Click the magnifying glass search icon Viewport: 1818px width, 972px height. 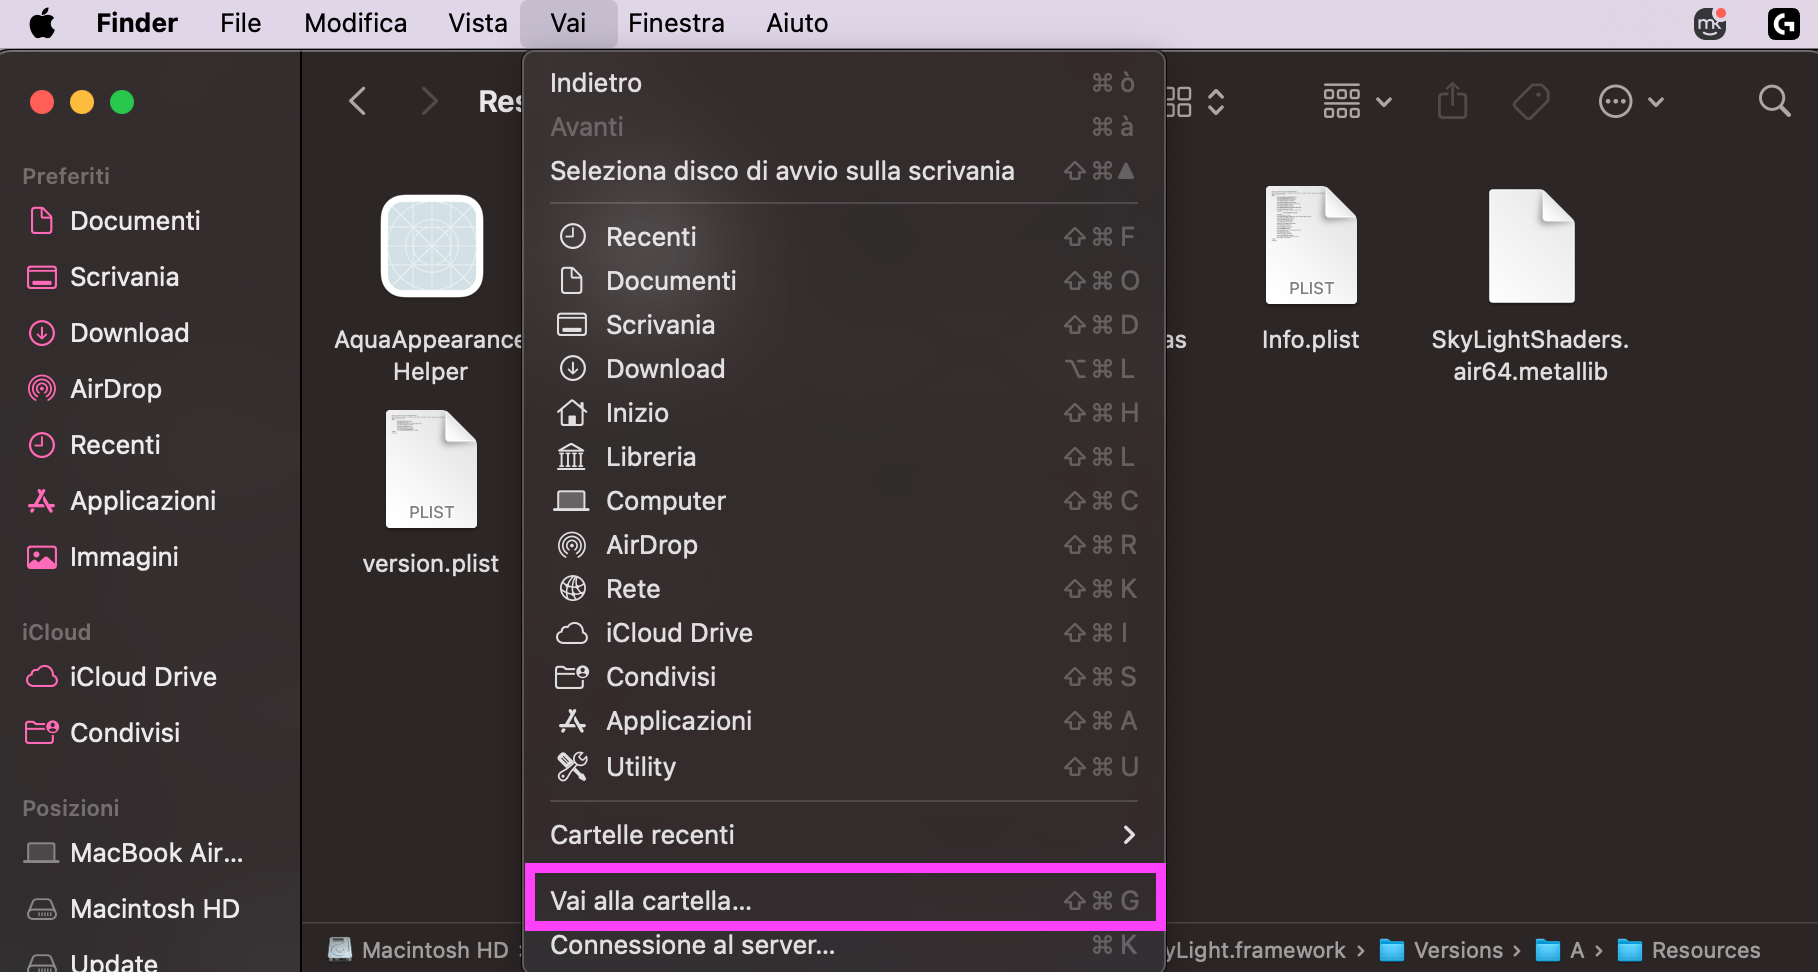tap(1774, 100)
